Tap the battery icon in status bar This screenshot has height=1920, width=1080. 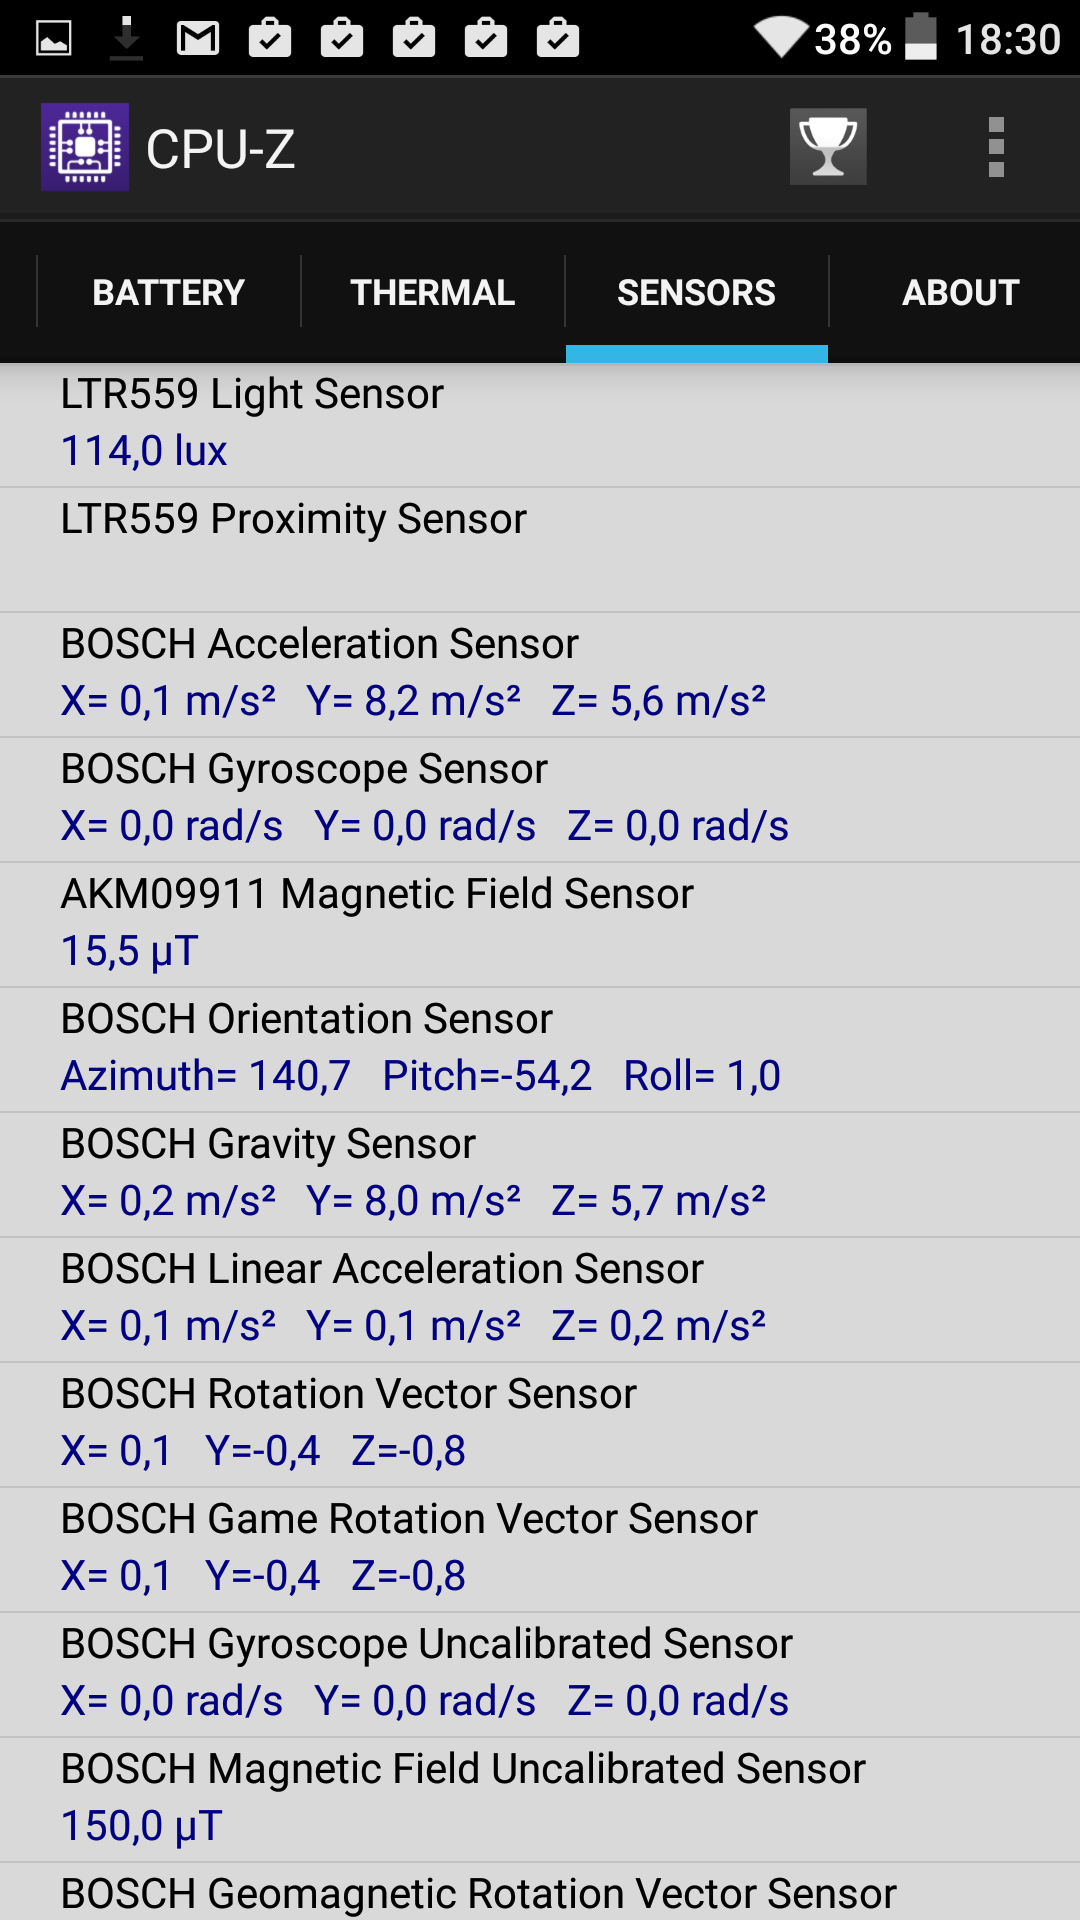(921, 37)
